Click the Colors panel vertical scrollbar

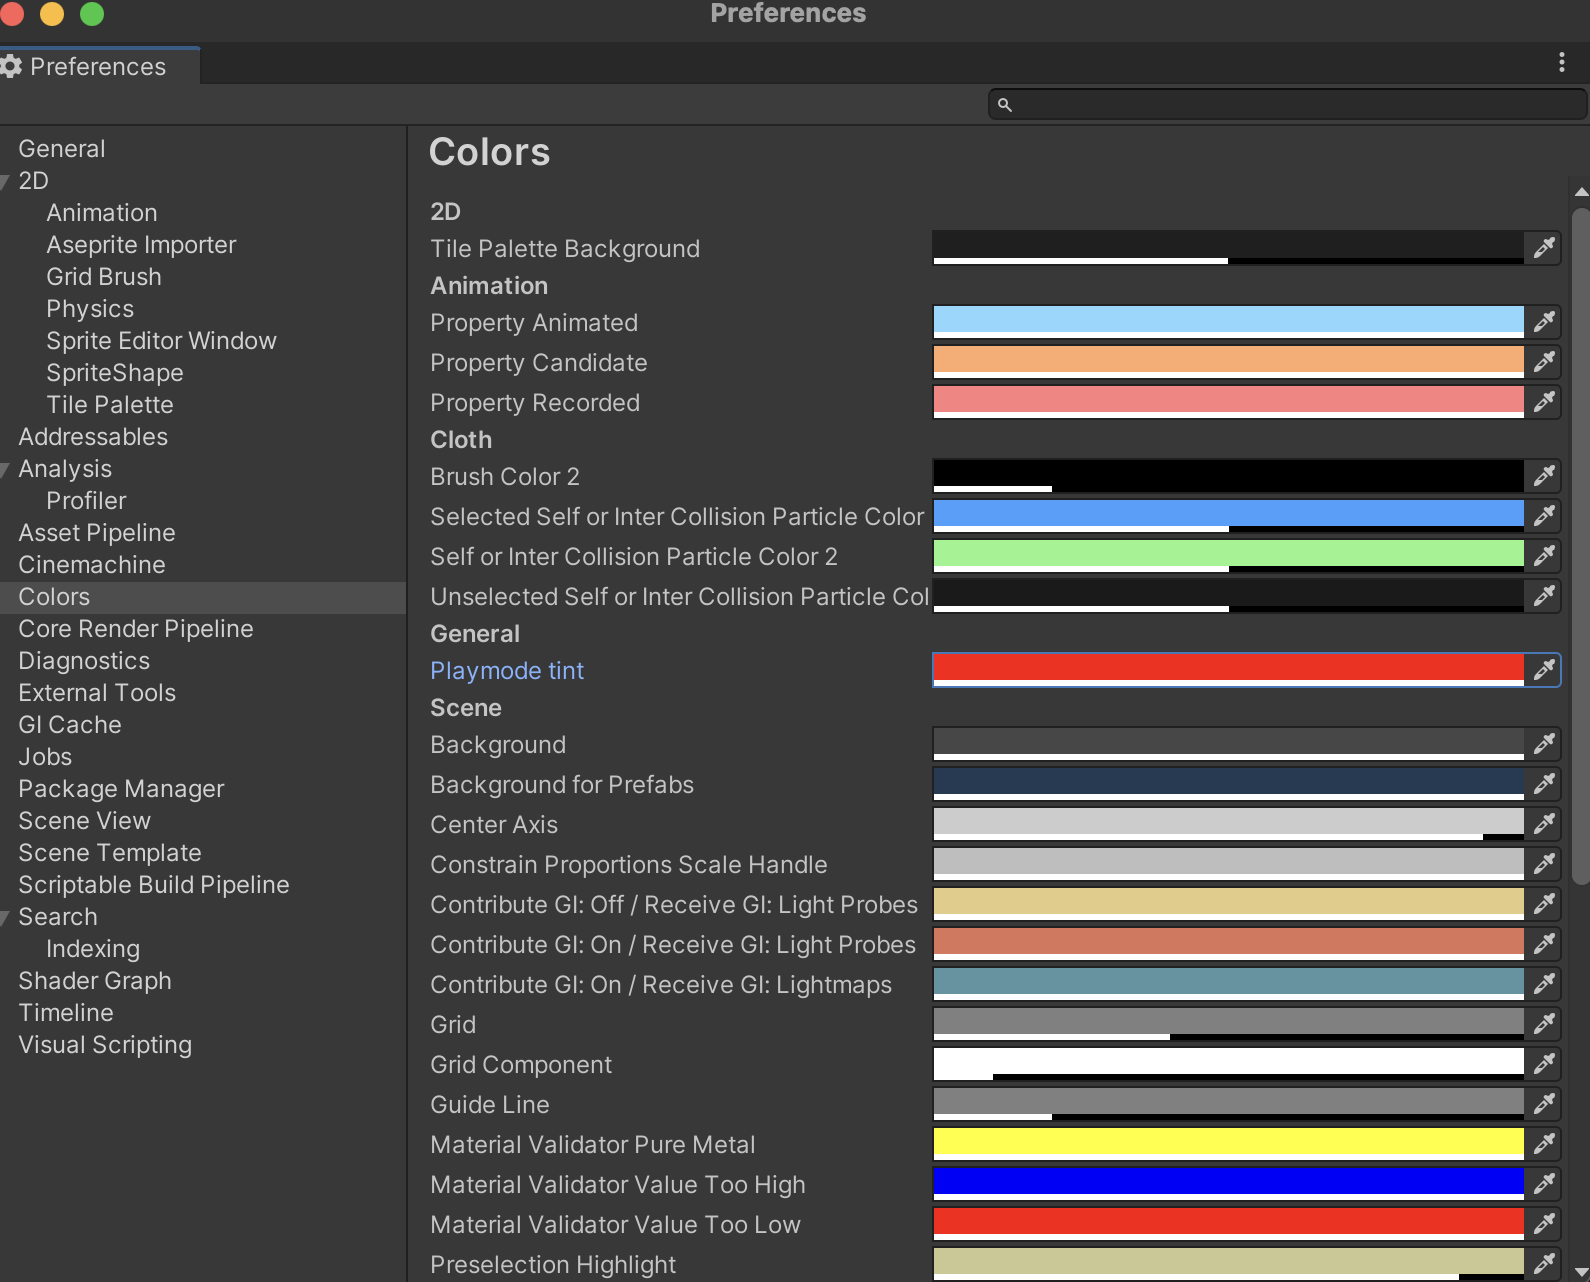[1580, 546]
